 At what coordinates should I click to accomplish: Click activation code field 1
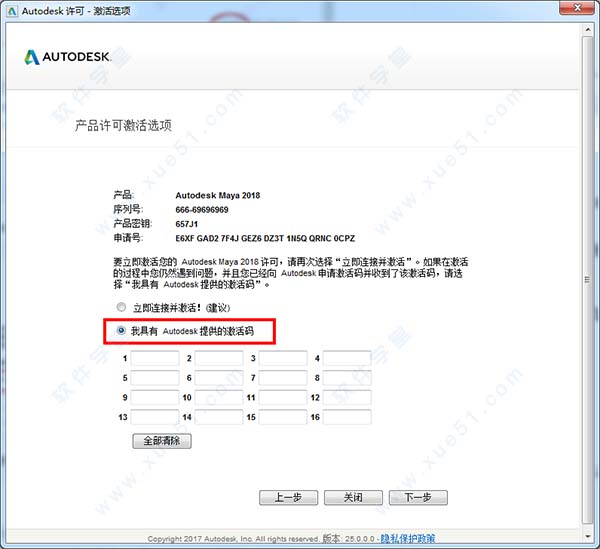[155, 358]
